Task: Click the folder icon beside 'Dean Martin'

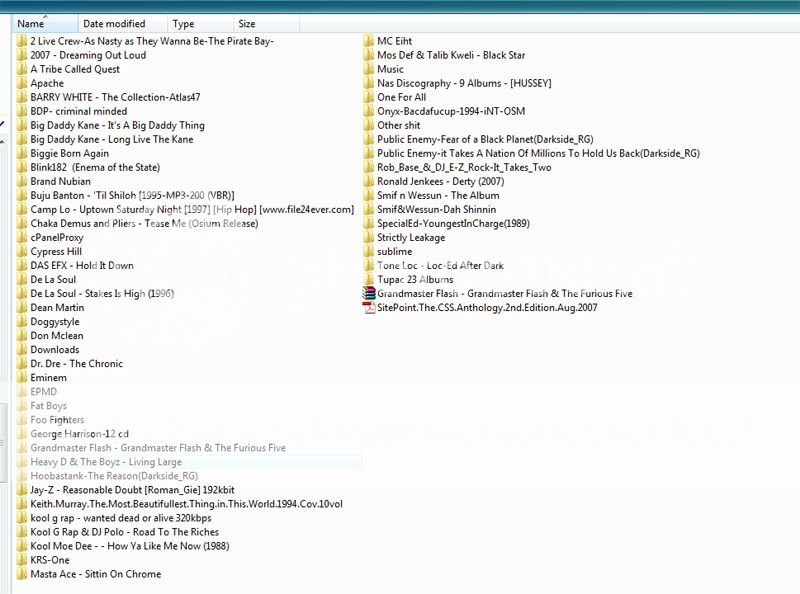Action: 21,308
